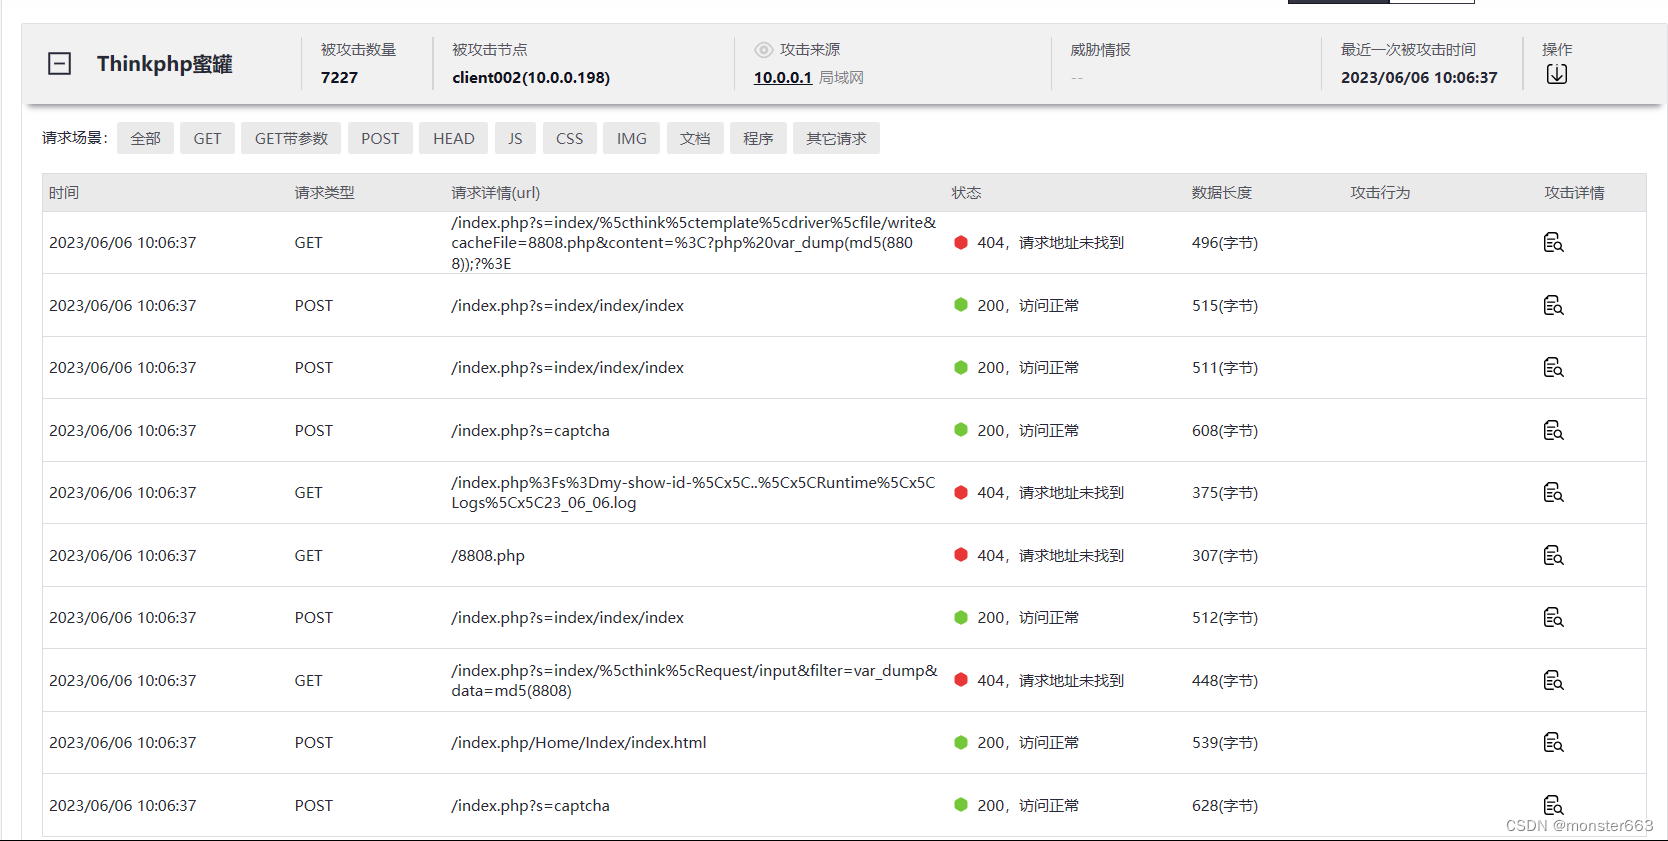Click the 攻击行为 column header
Screen dimensions: 1668x841
[x=1380, y=192]
